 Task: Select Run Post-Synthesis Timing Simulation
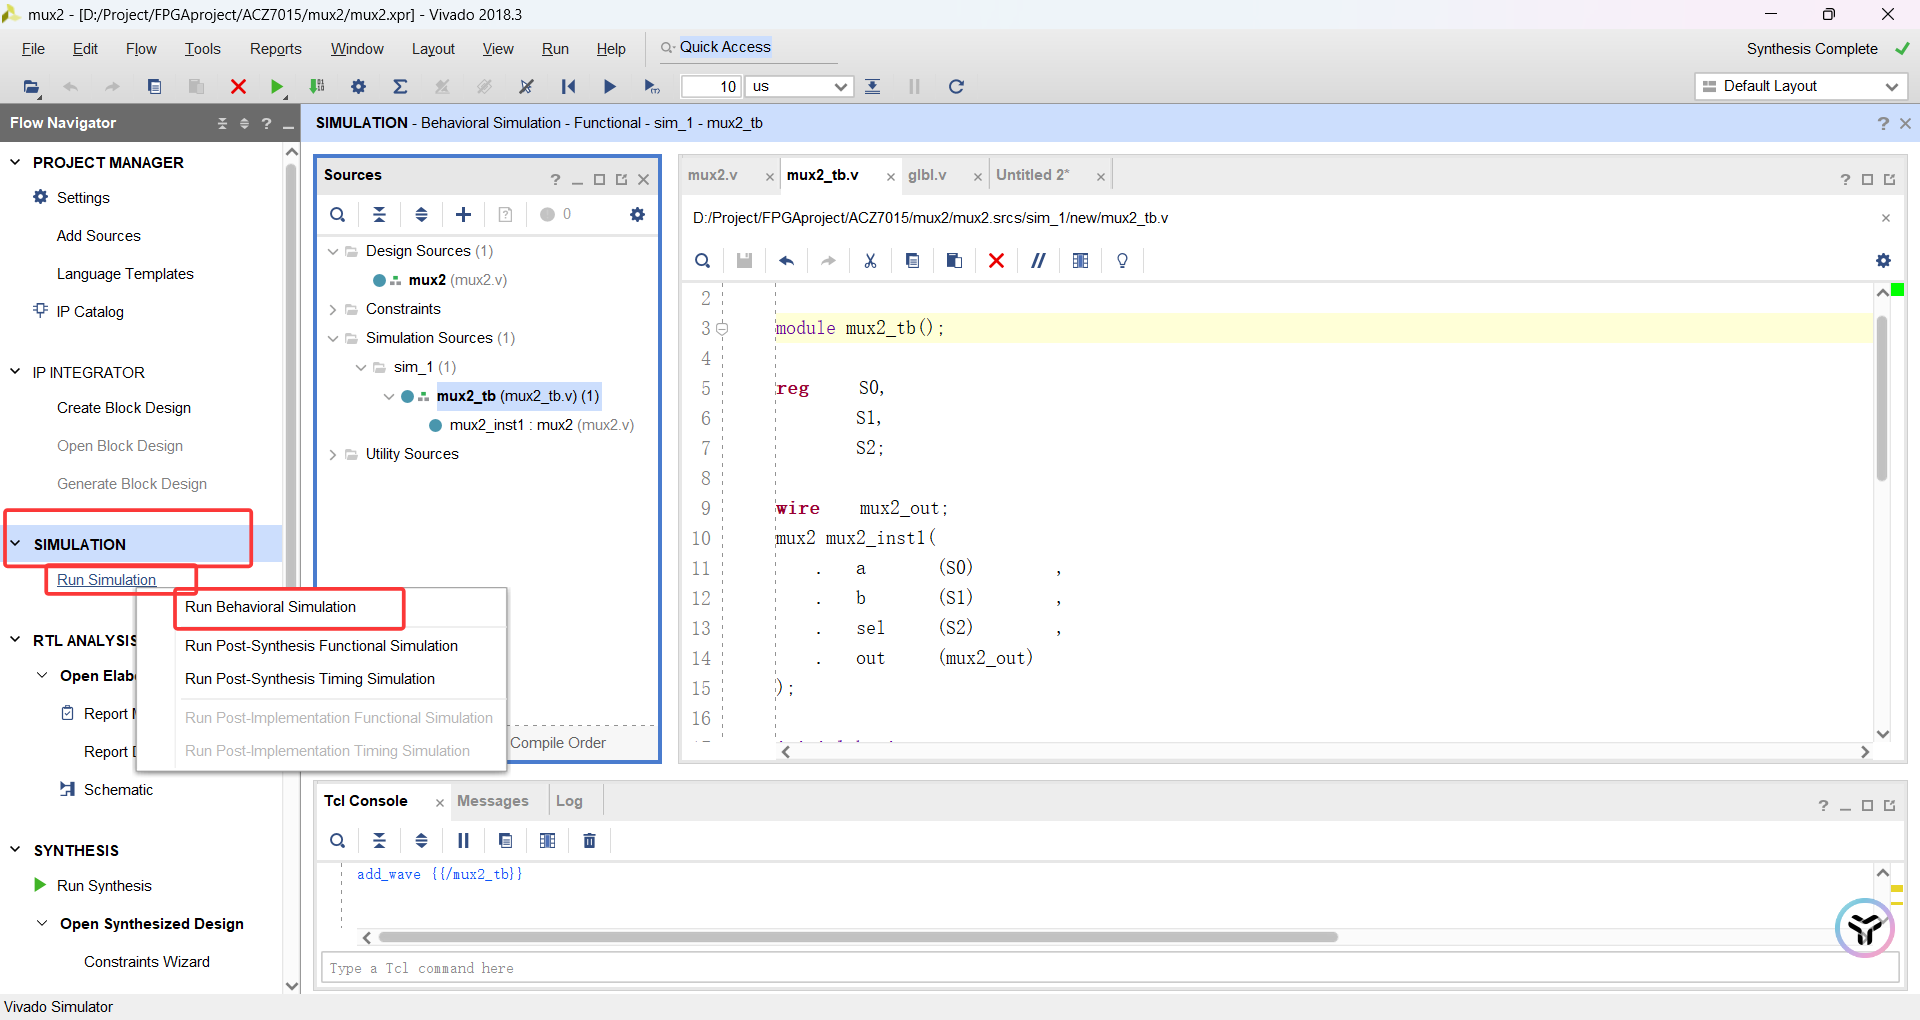[x=310, y=679]
